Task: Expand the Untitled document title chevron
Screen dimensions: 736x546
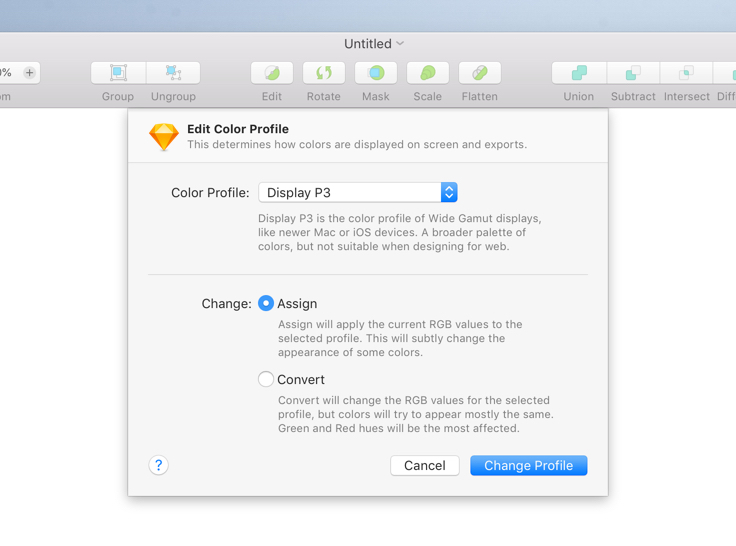Action: tap(400, 44)
